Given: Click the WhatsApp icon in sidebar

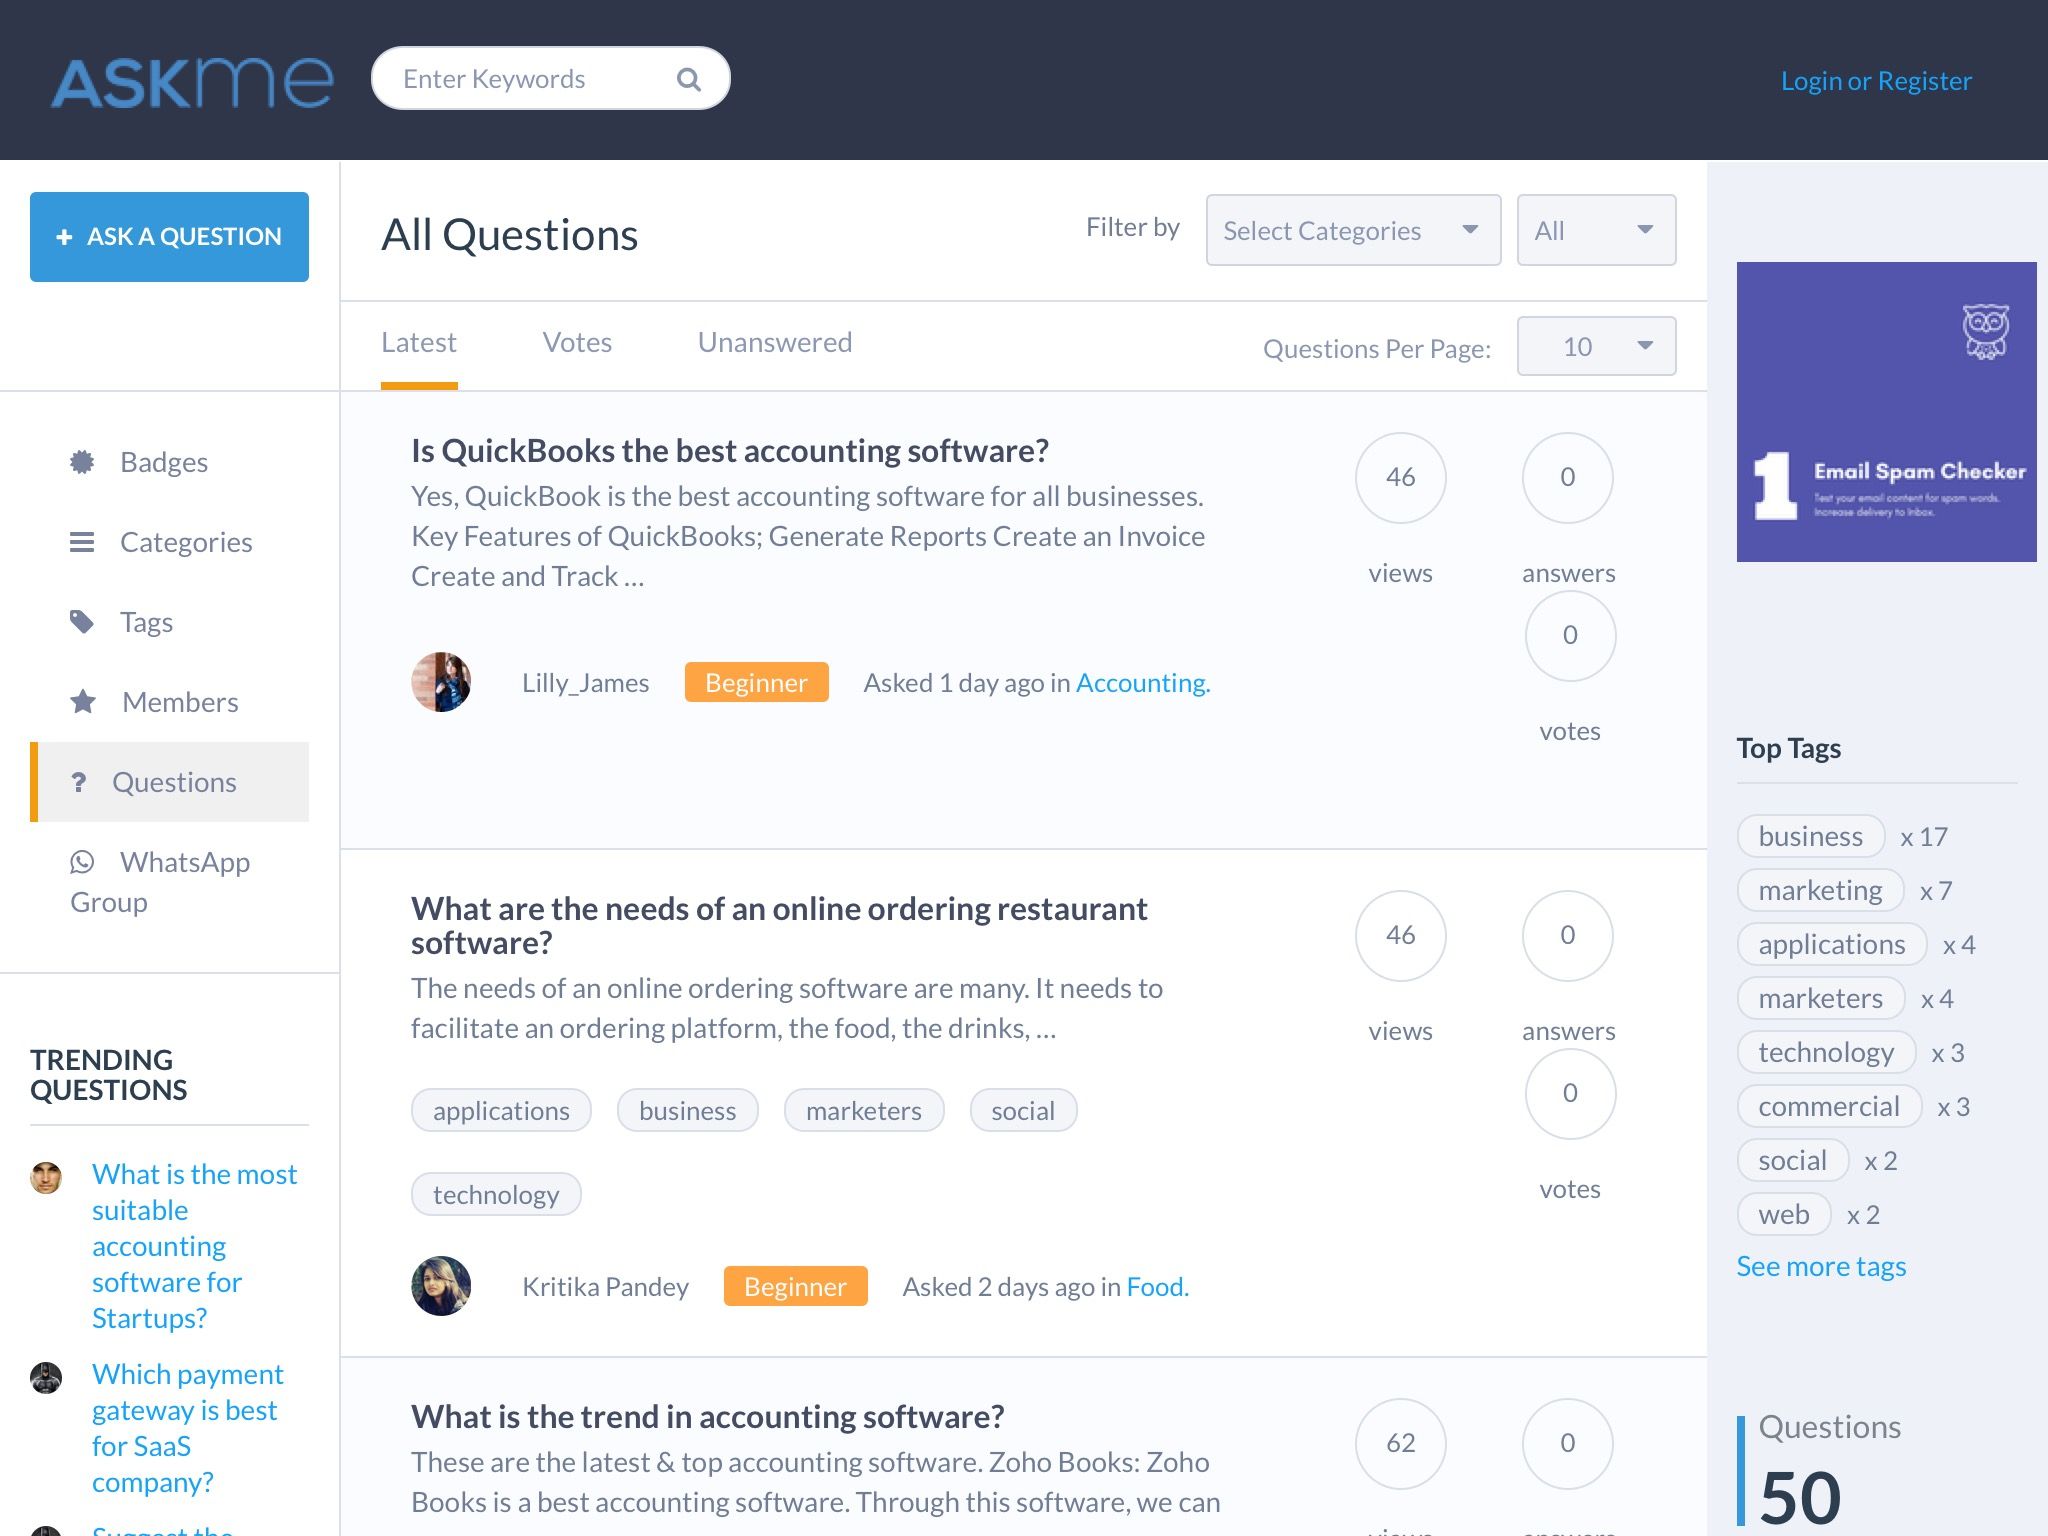Looking at the screenshot, I should [x=82, y=862].
